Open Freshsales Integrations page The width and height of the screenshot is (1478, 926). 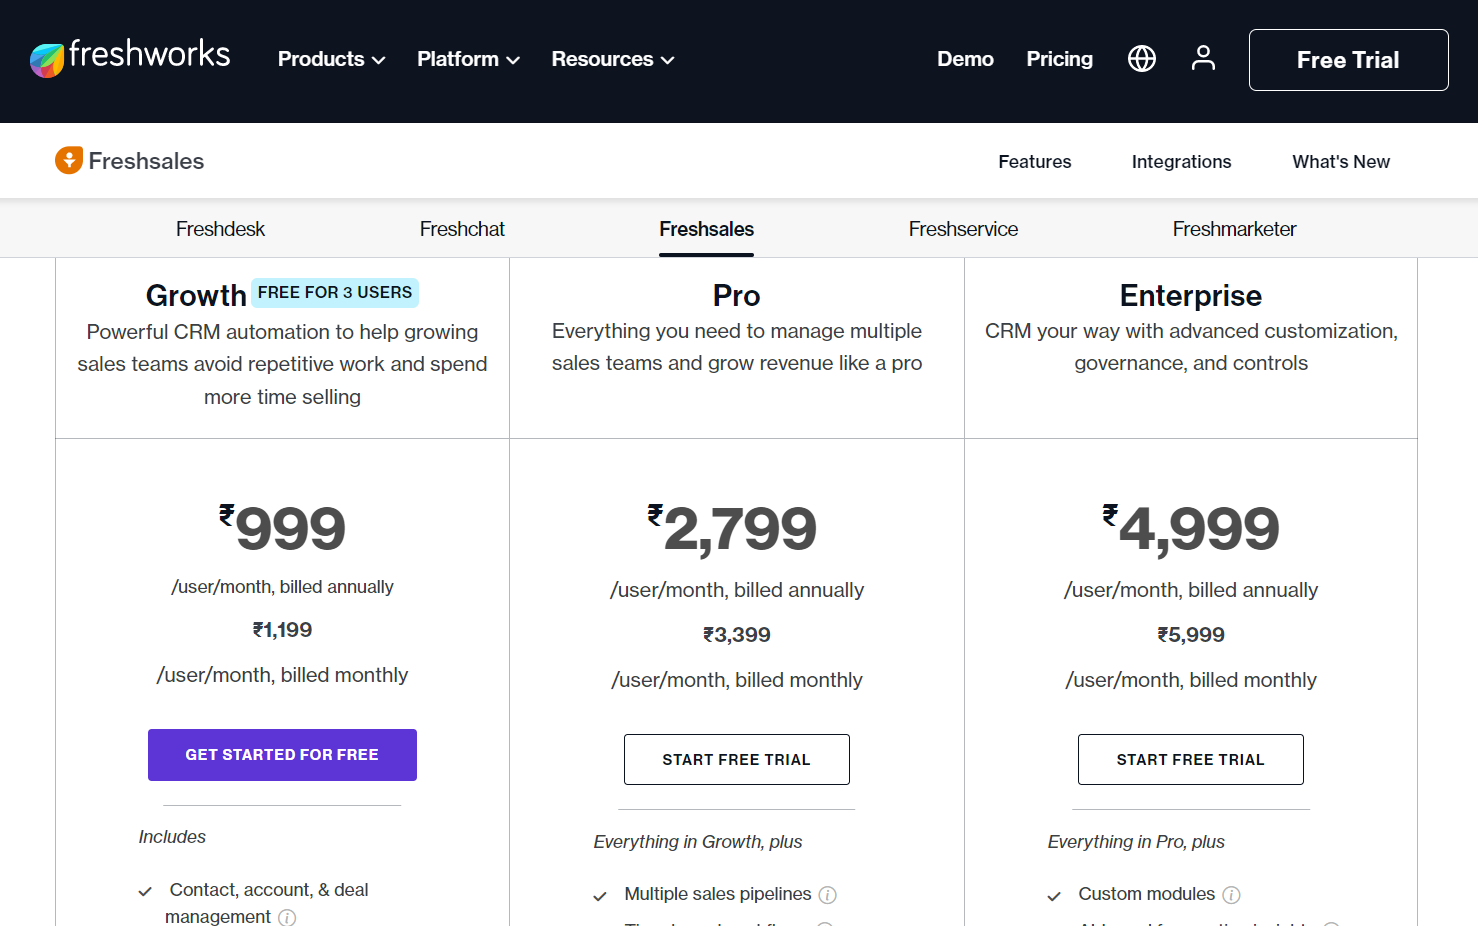click(x=1181, y=162)
